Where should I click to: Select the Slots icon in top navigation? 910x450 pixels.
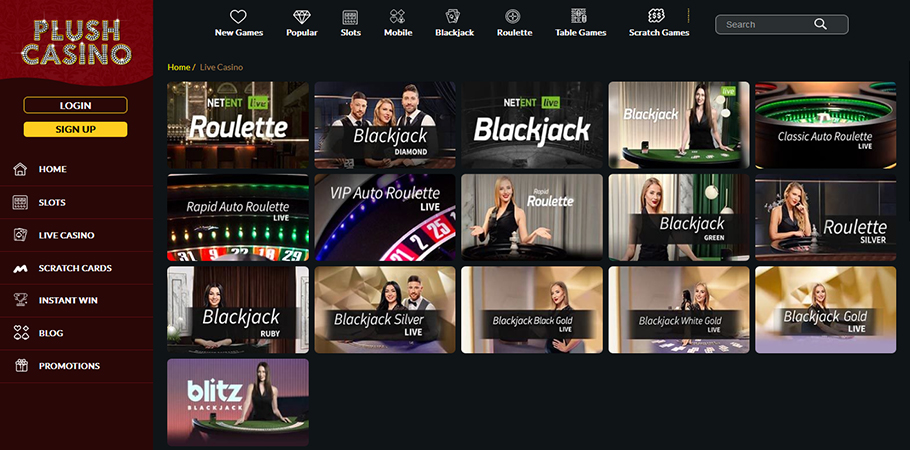pos(350,17)
